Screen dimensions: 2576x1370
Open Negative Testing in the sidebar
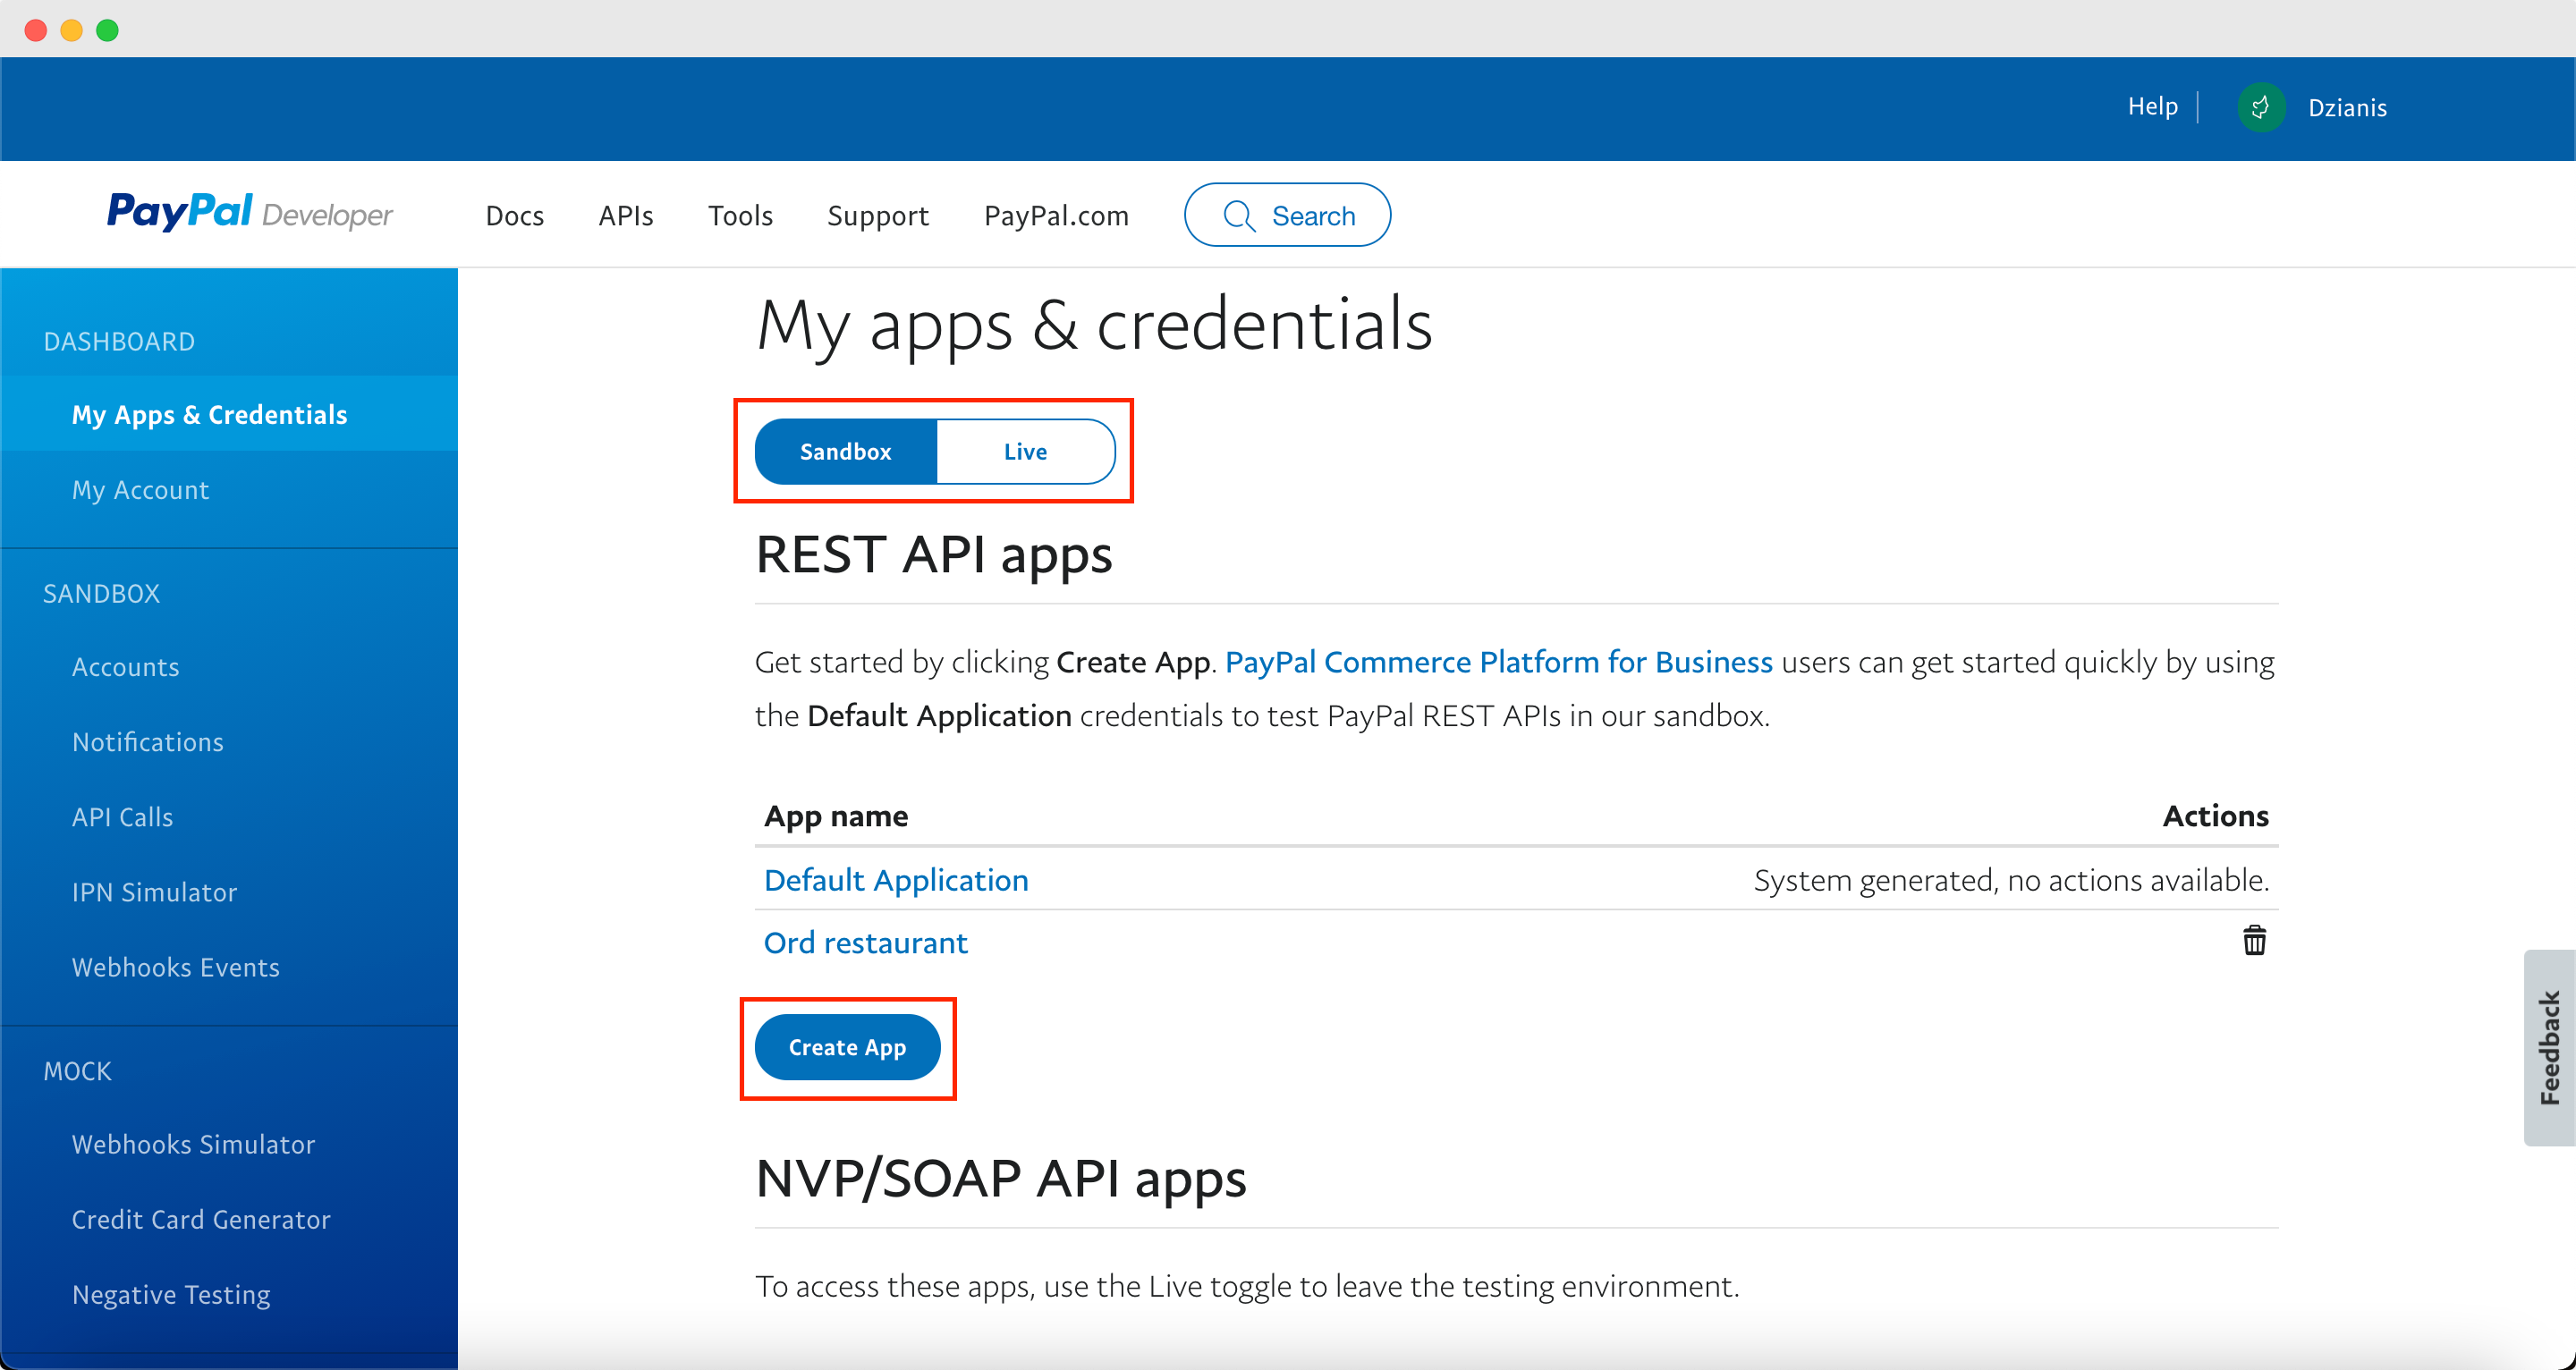(171, 1294)
